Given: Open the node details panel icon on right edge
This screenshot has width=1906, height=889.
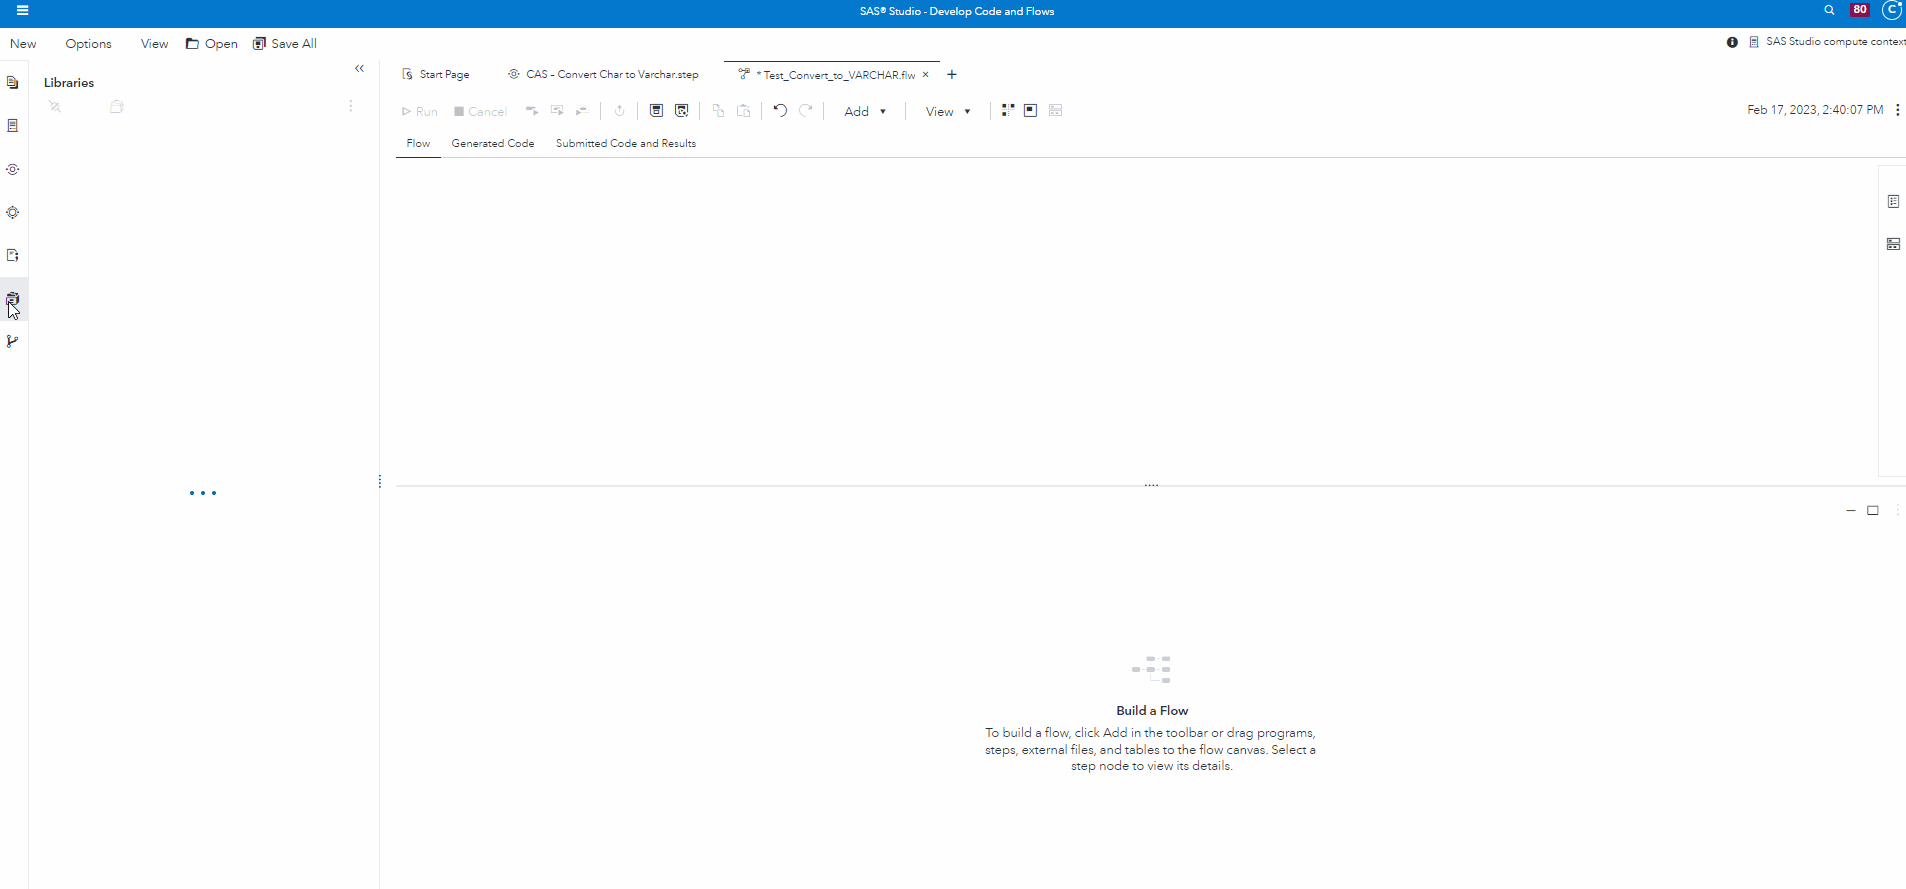Looking at the screenshot, I should click(1893, 244).
